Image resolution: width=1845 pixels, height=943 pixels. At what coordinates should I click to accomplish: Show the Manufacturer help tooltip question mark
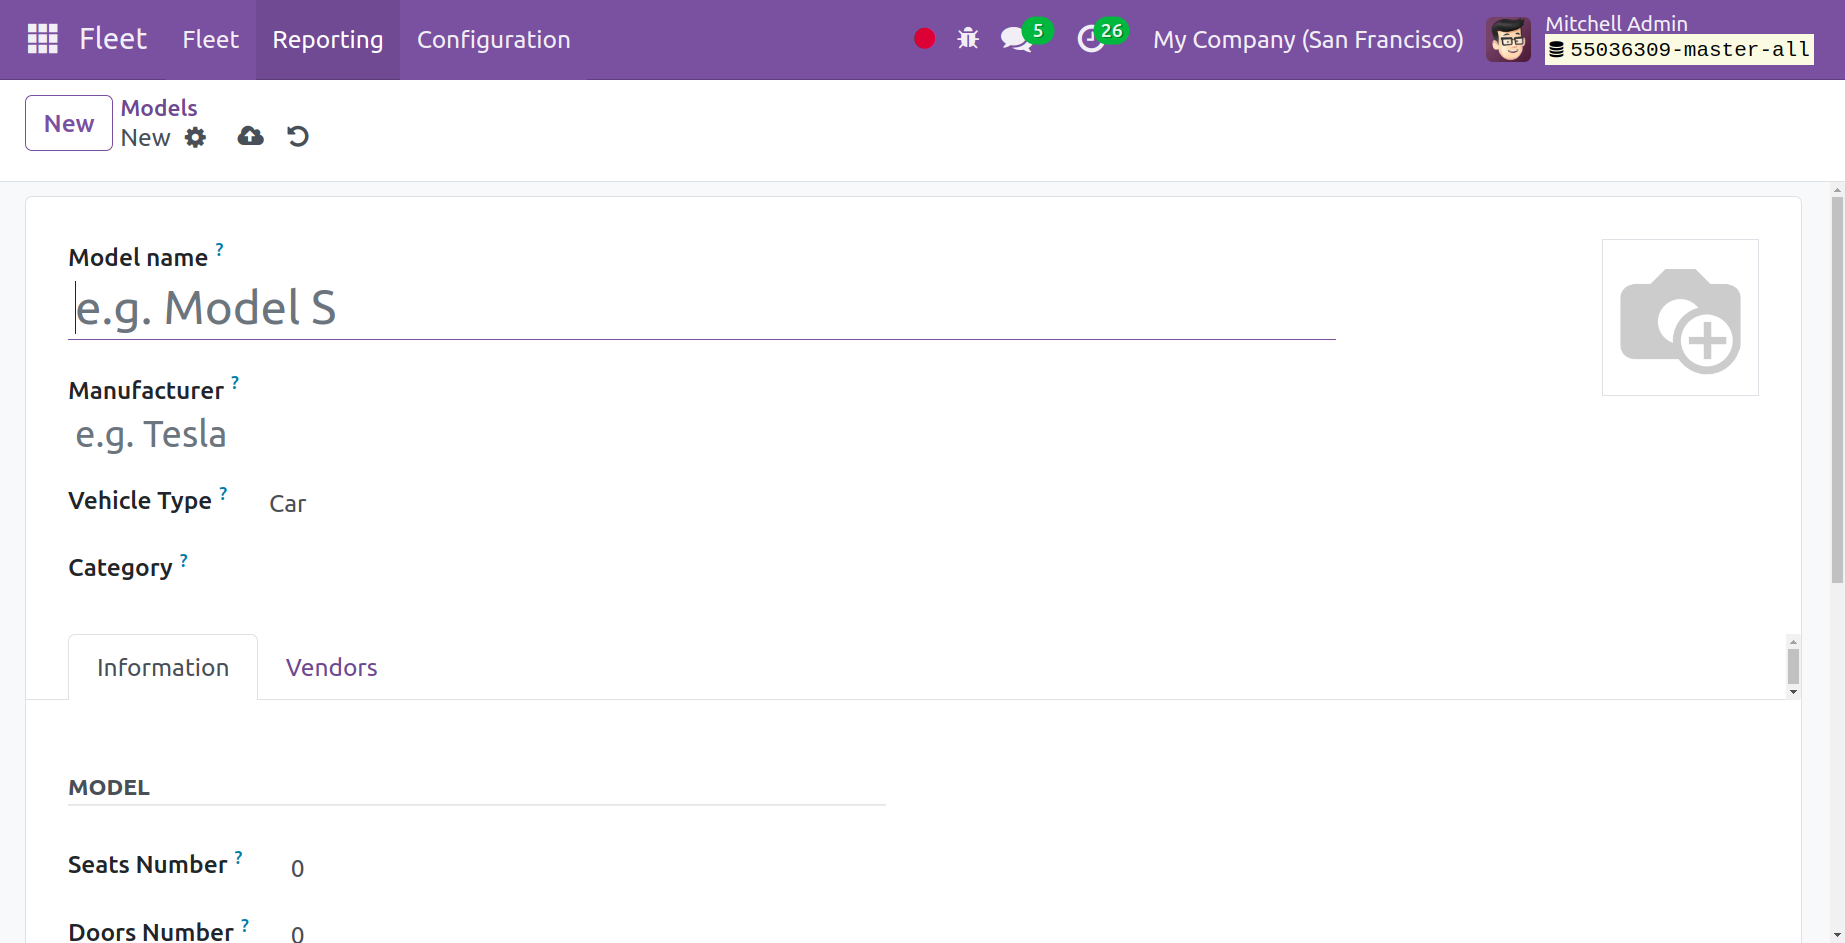coord(235,382)
